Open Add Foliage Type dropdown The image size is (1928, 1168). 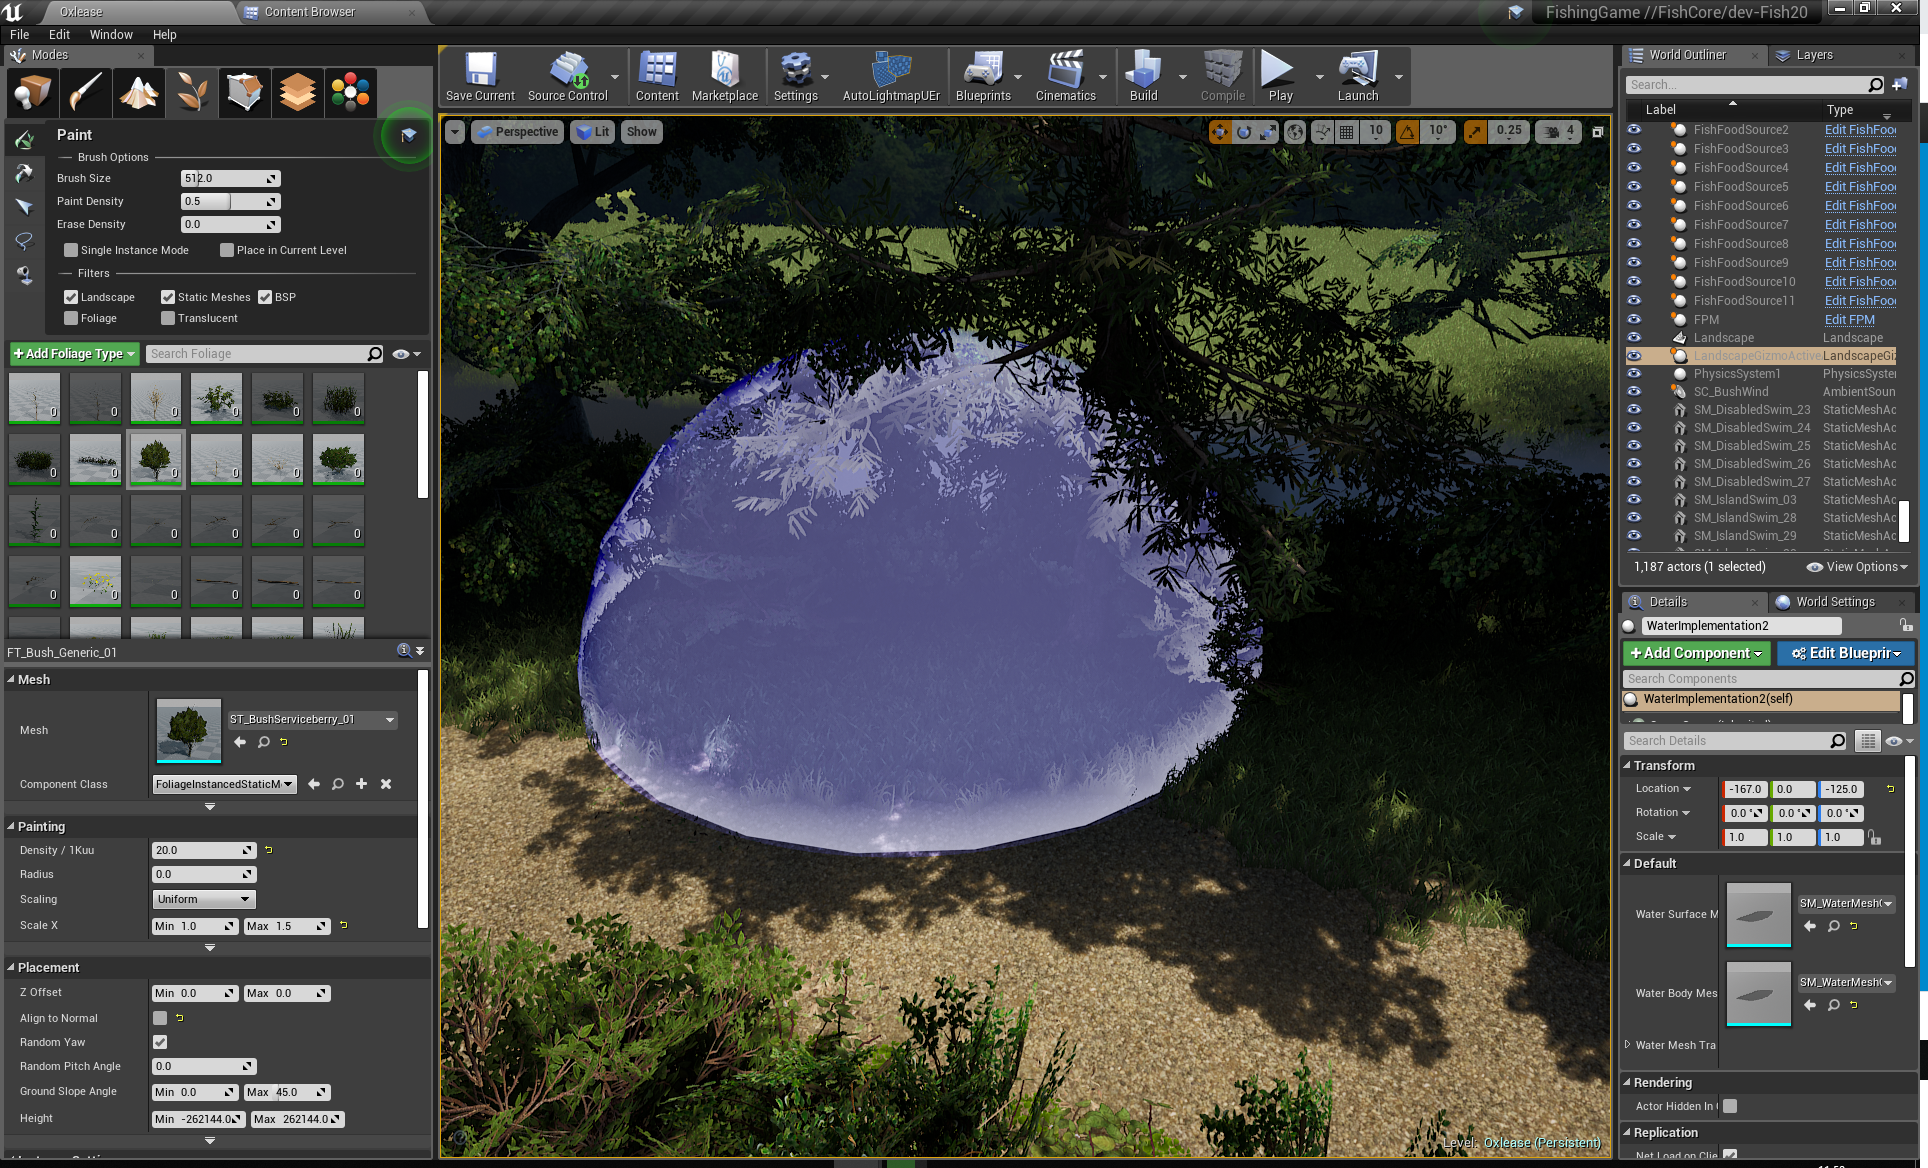tap(74, 354)
